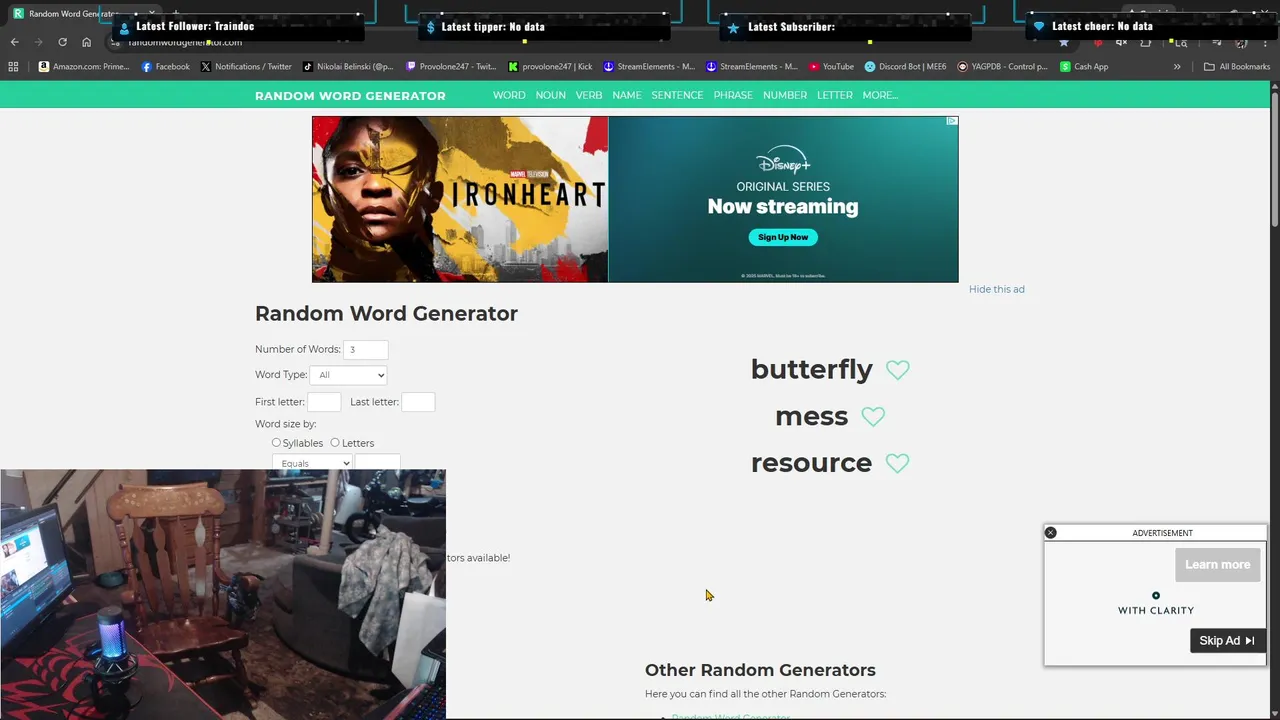This screenshot has width=1280, height=720.
Task: Open Provolone247 Twitch bookmark
Action: point(450,67)
